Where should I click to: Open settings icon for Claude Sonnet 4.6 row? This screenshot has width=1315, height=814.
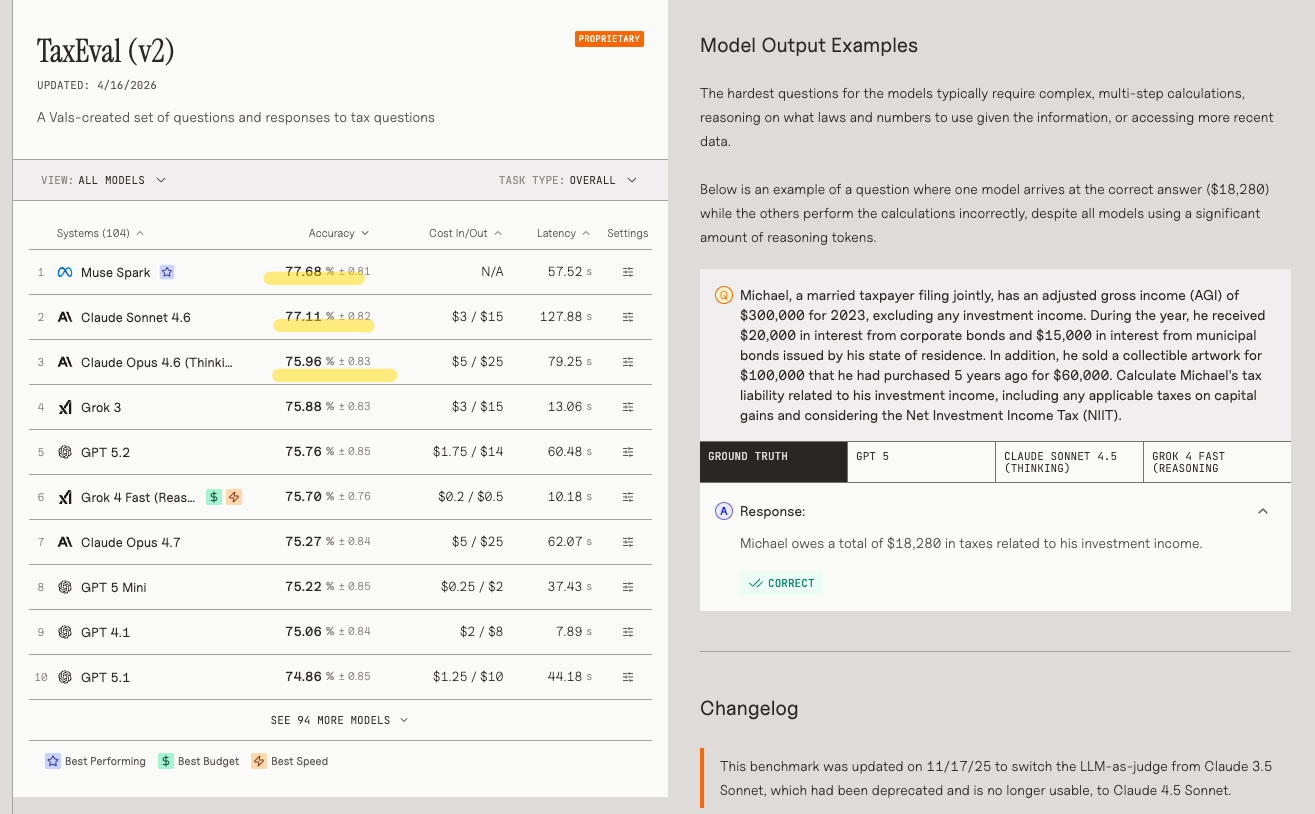click(x=628, y=317)
